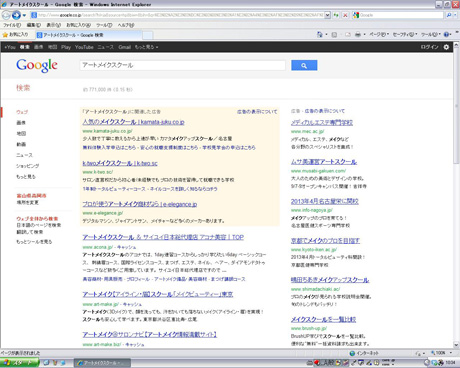Click the printer icon
Screen dimensions: 460x368
[358, 34]
